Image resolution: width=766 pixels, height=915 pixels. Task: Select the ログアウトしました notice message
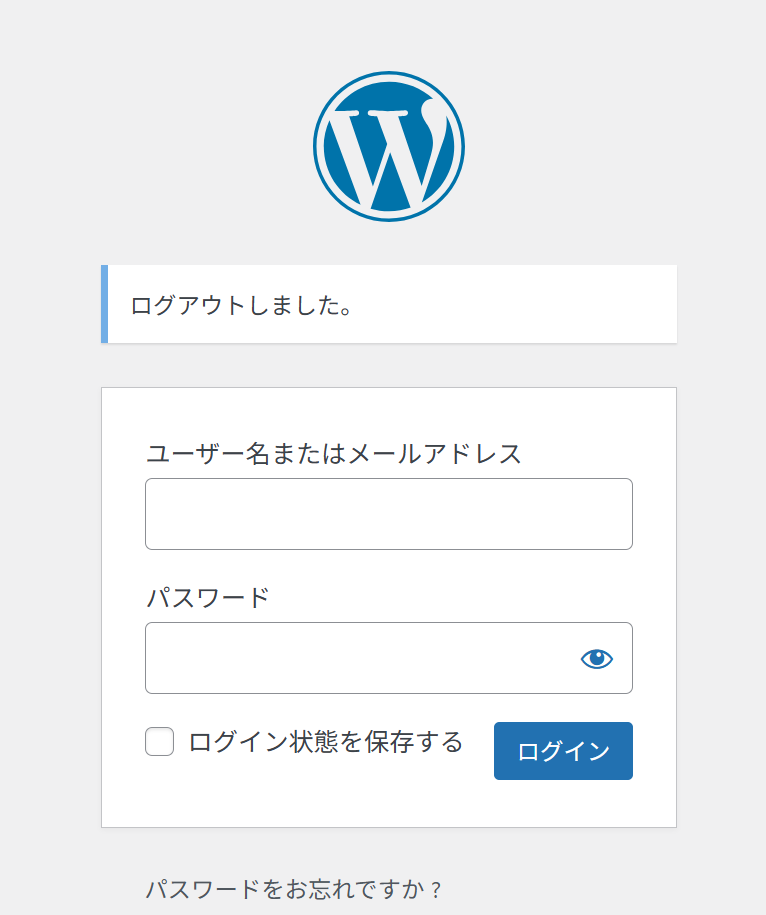[241, 305]
